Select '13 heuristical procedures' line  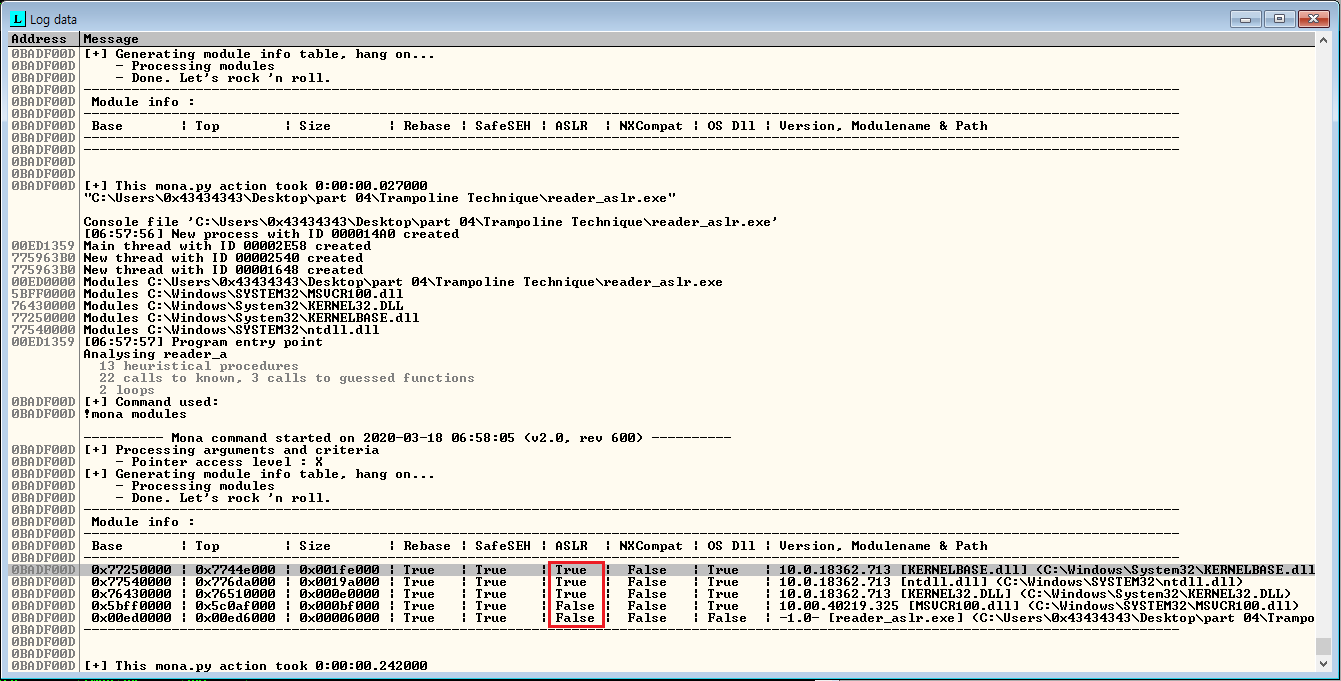[199, 366]
